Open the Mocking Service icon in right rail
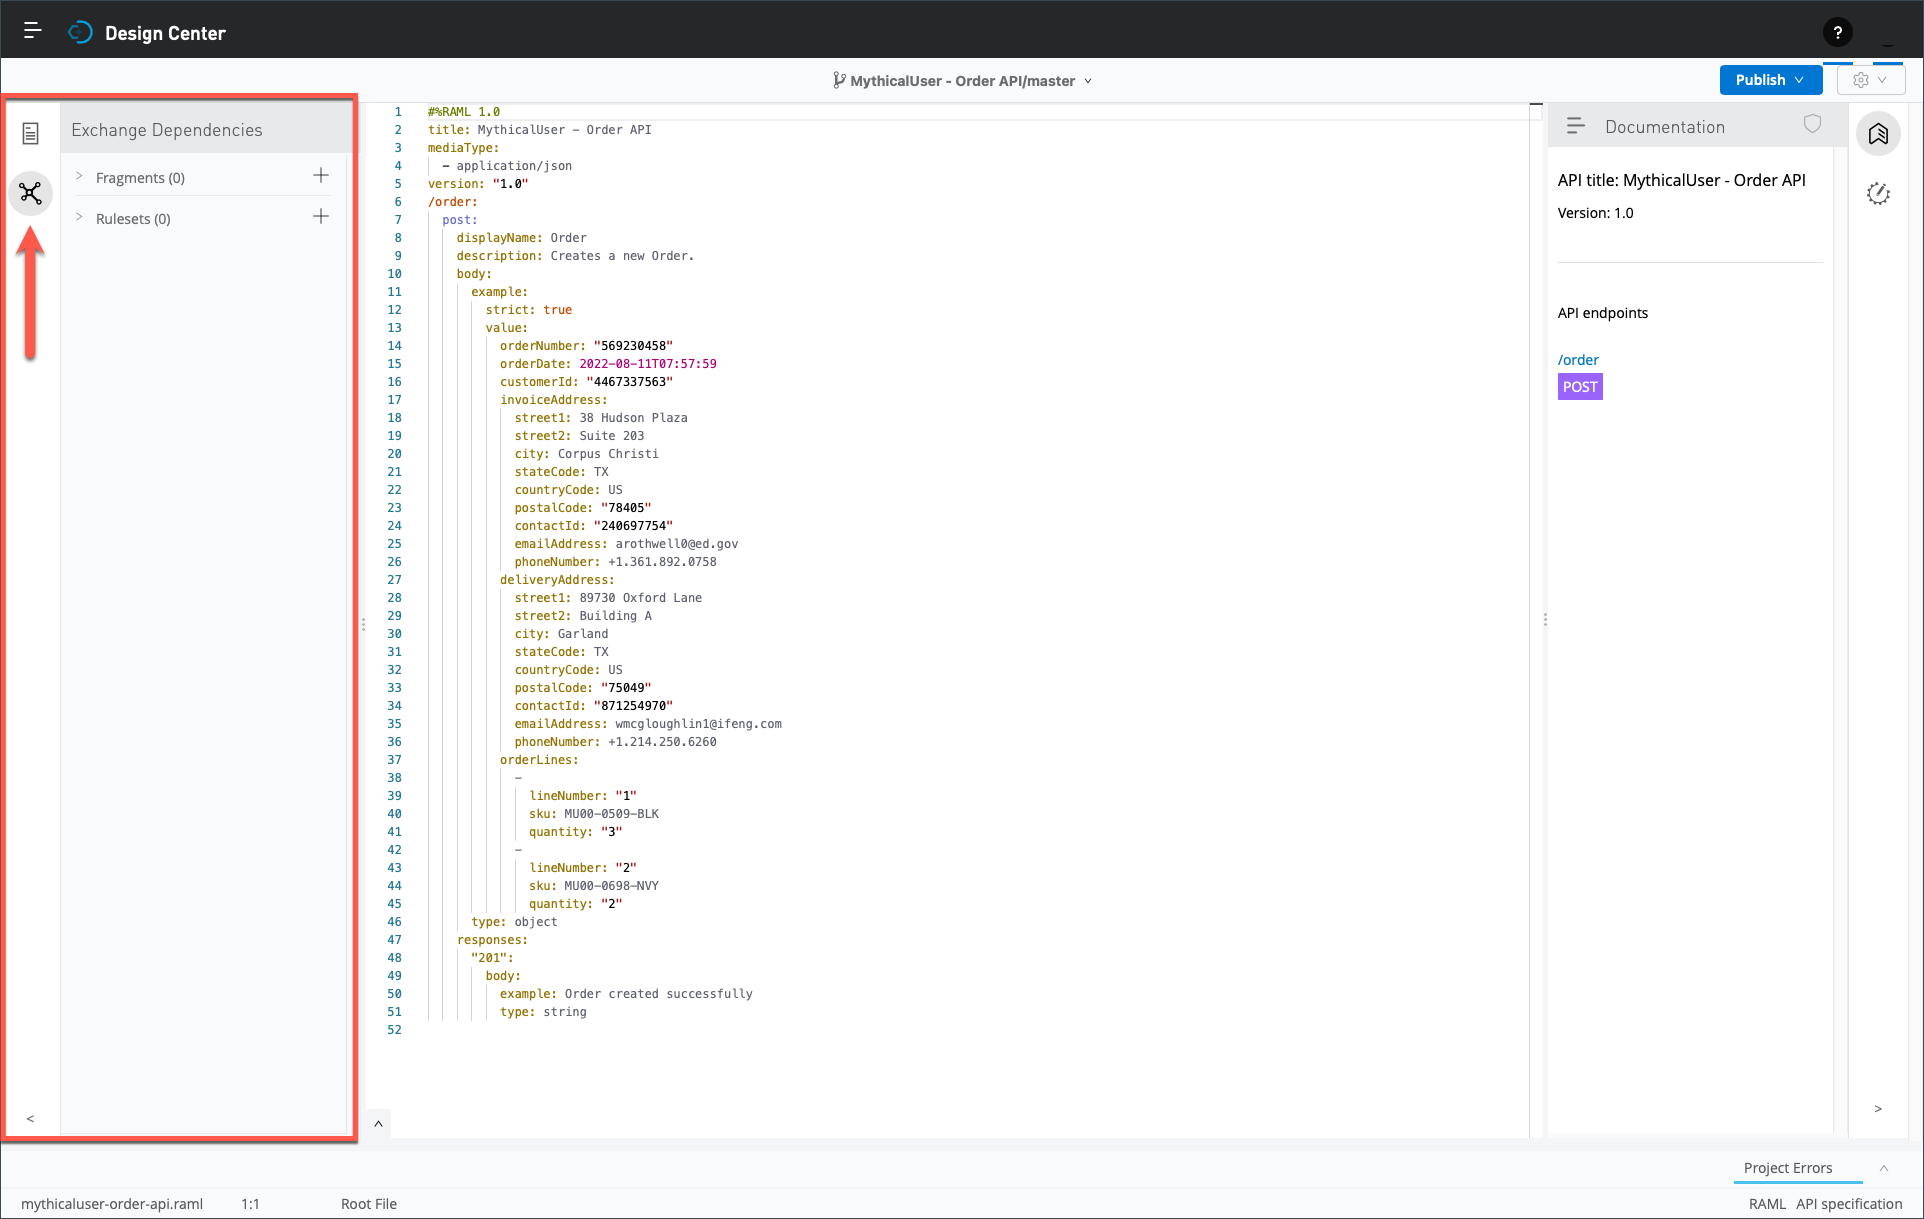The image size is (1924, 1219). pos(1878,193)
